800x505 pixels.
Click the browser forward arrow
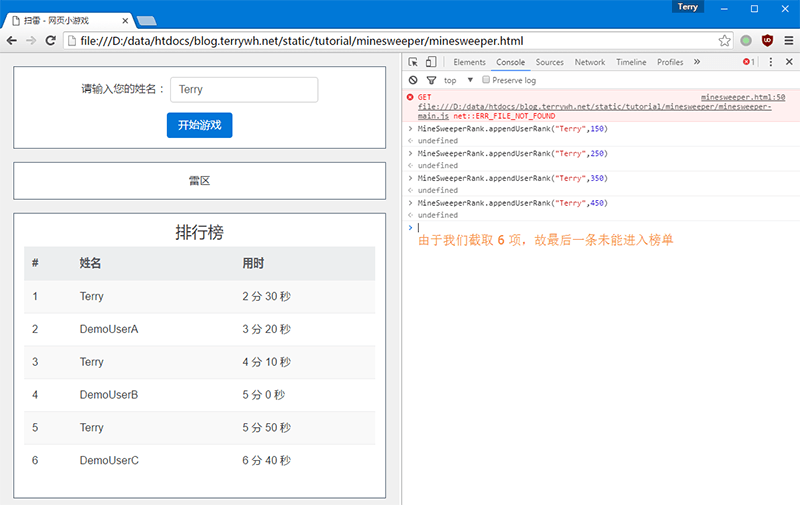click(31, 41)
